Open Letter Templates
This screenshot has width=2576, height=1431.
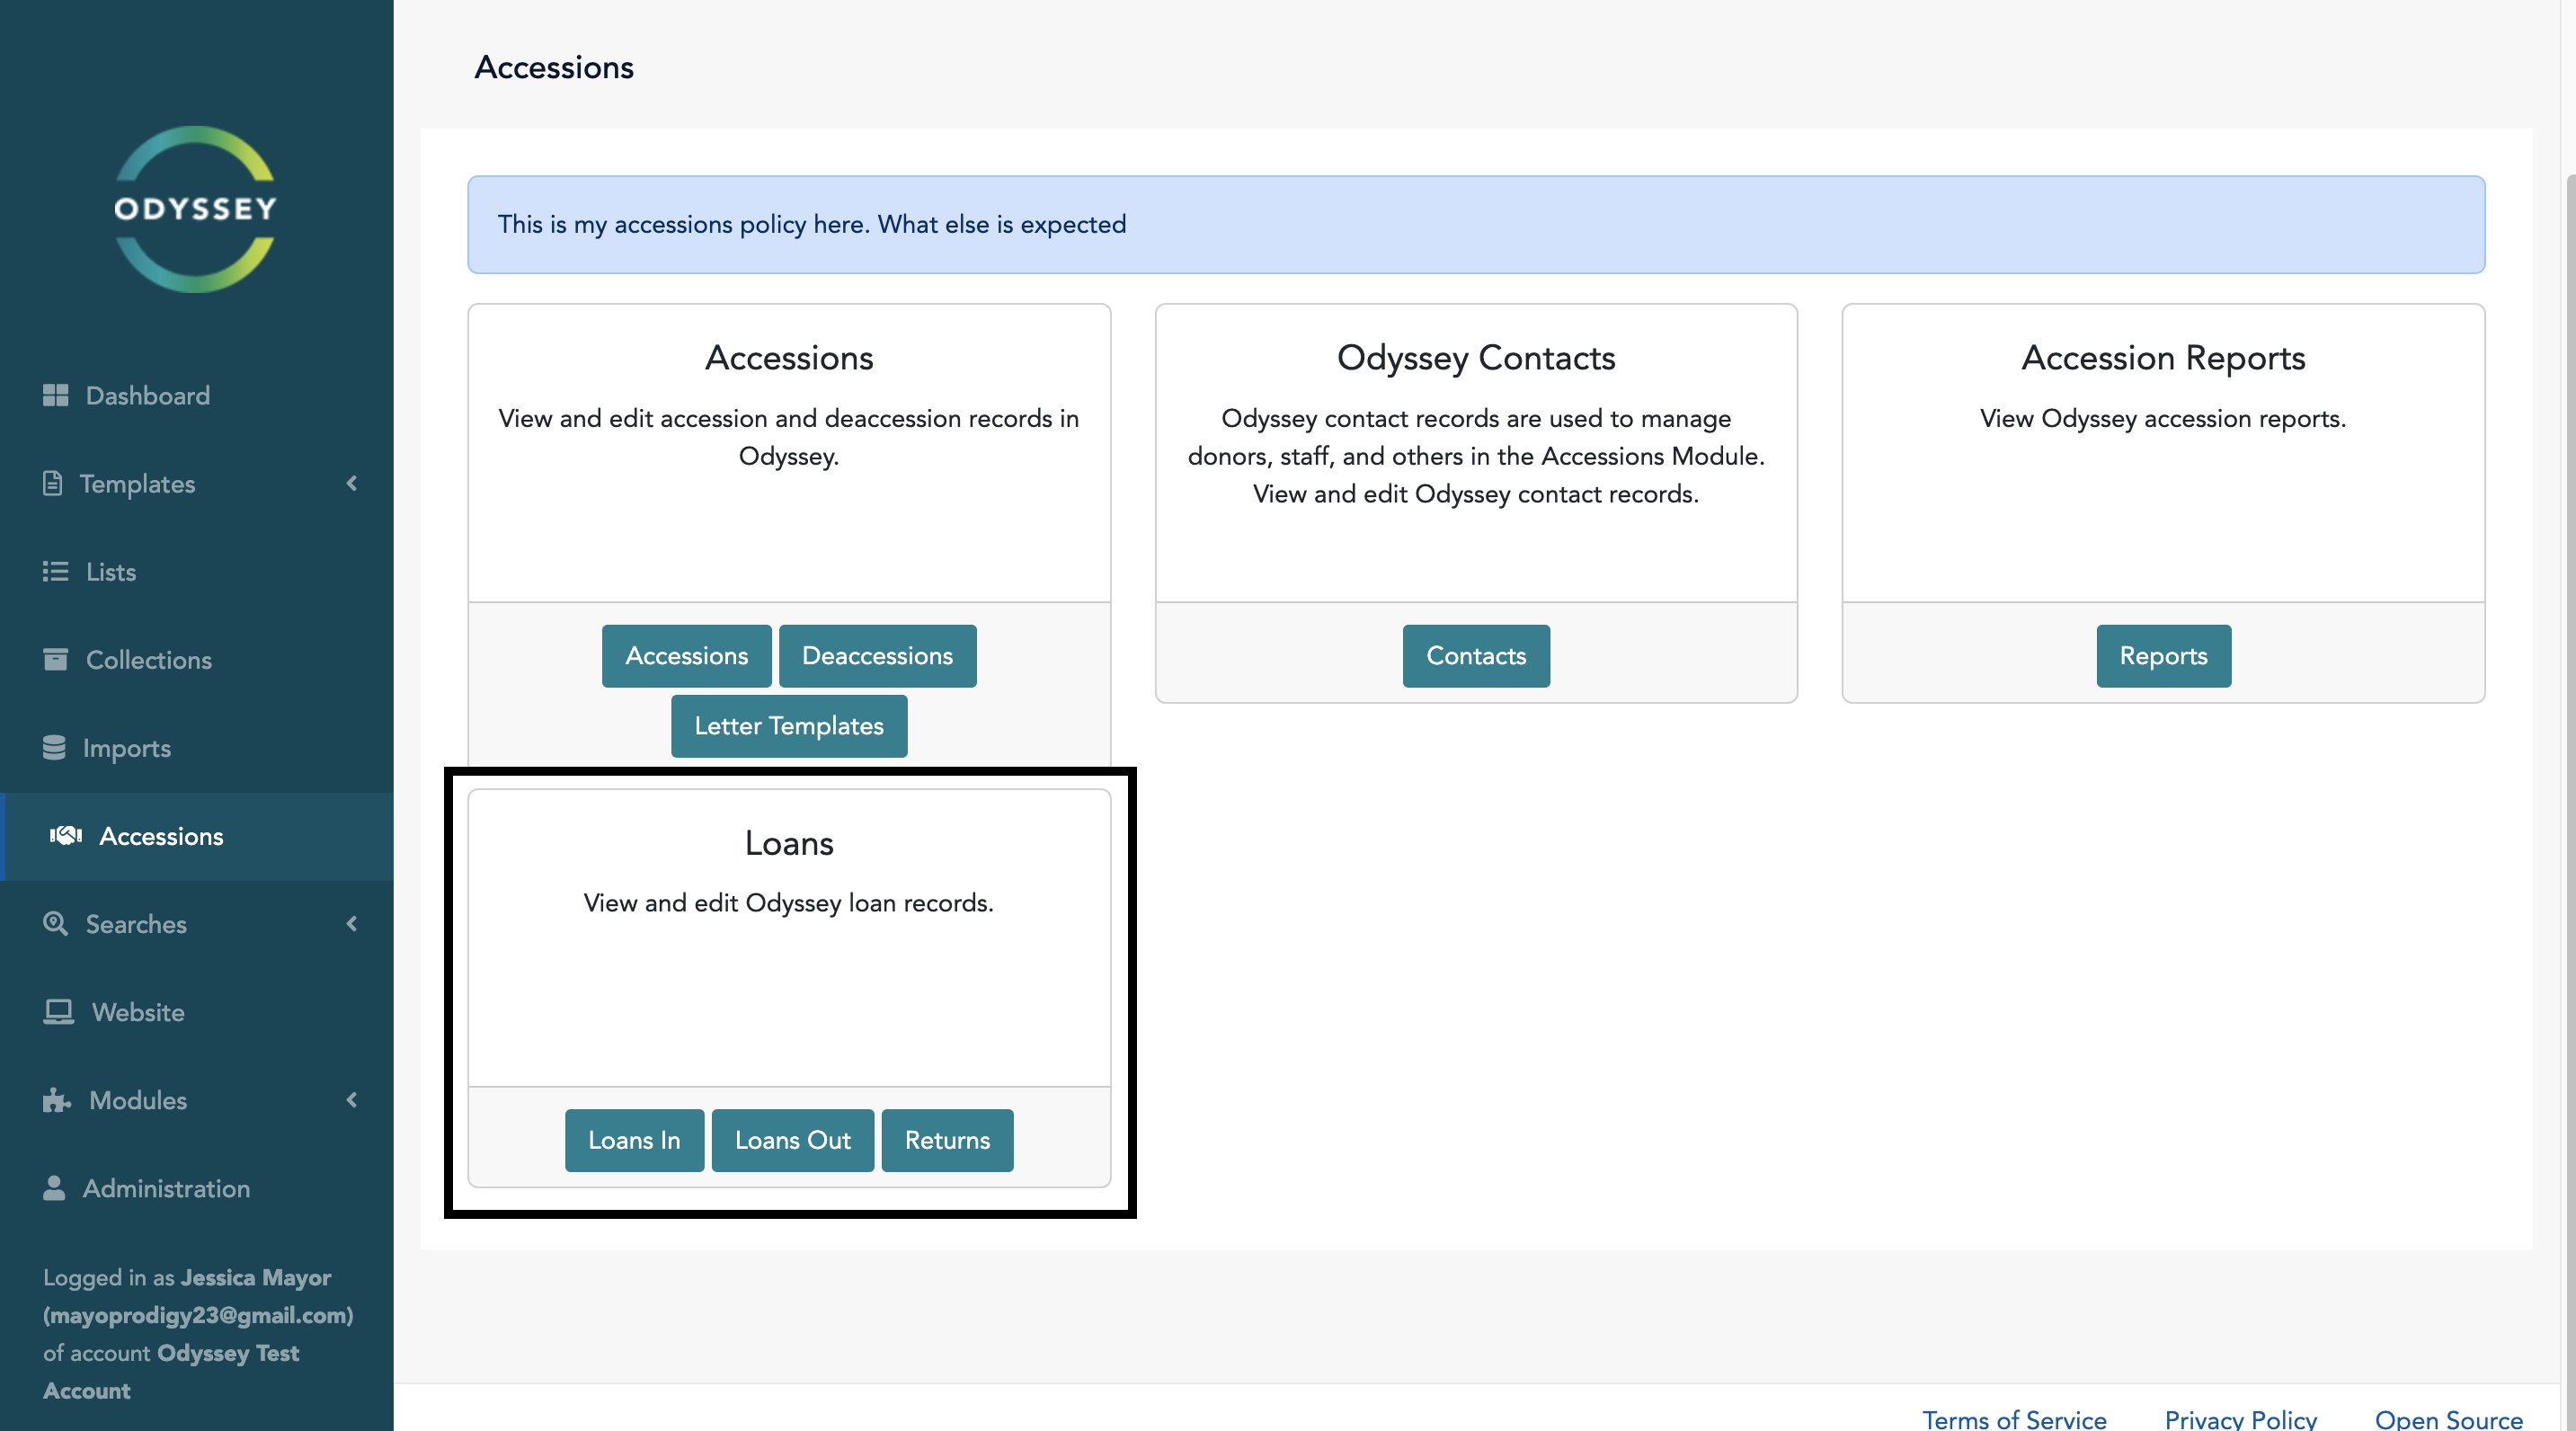coord(789,726)
